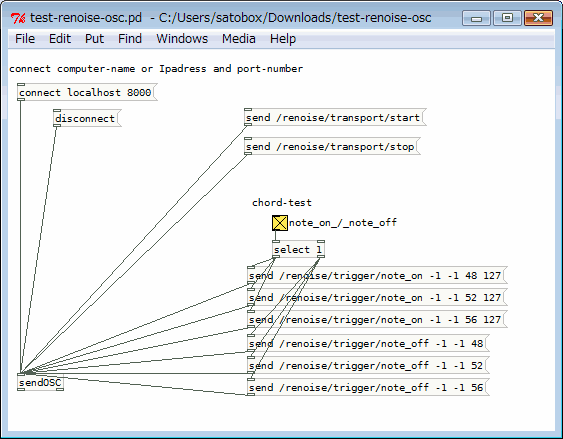The height and width of the screenshot is (439, 563).
Task: Open the Edit menu
Action: coord(60,38)
